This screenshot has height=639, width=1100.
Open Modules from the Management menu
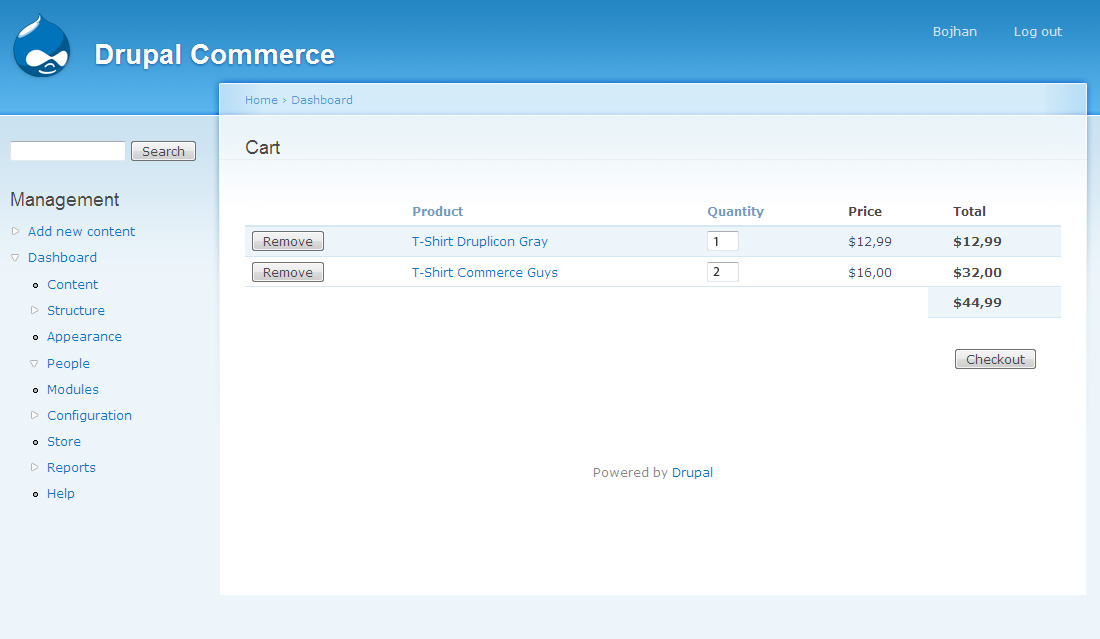pyautogui.click(x=72, y=389)
